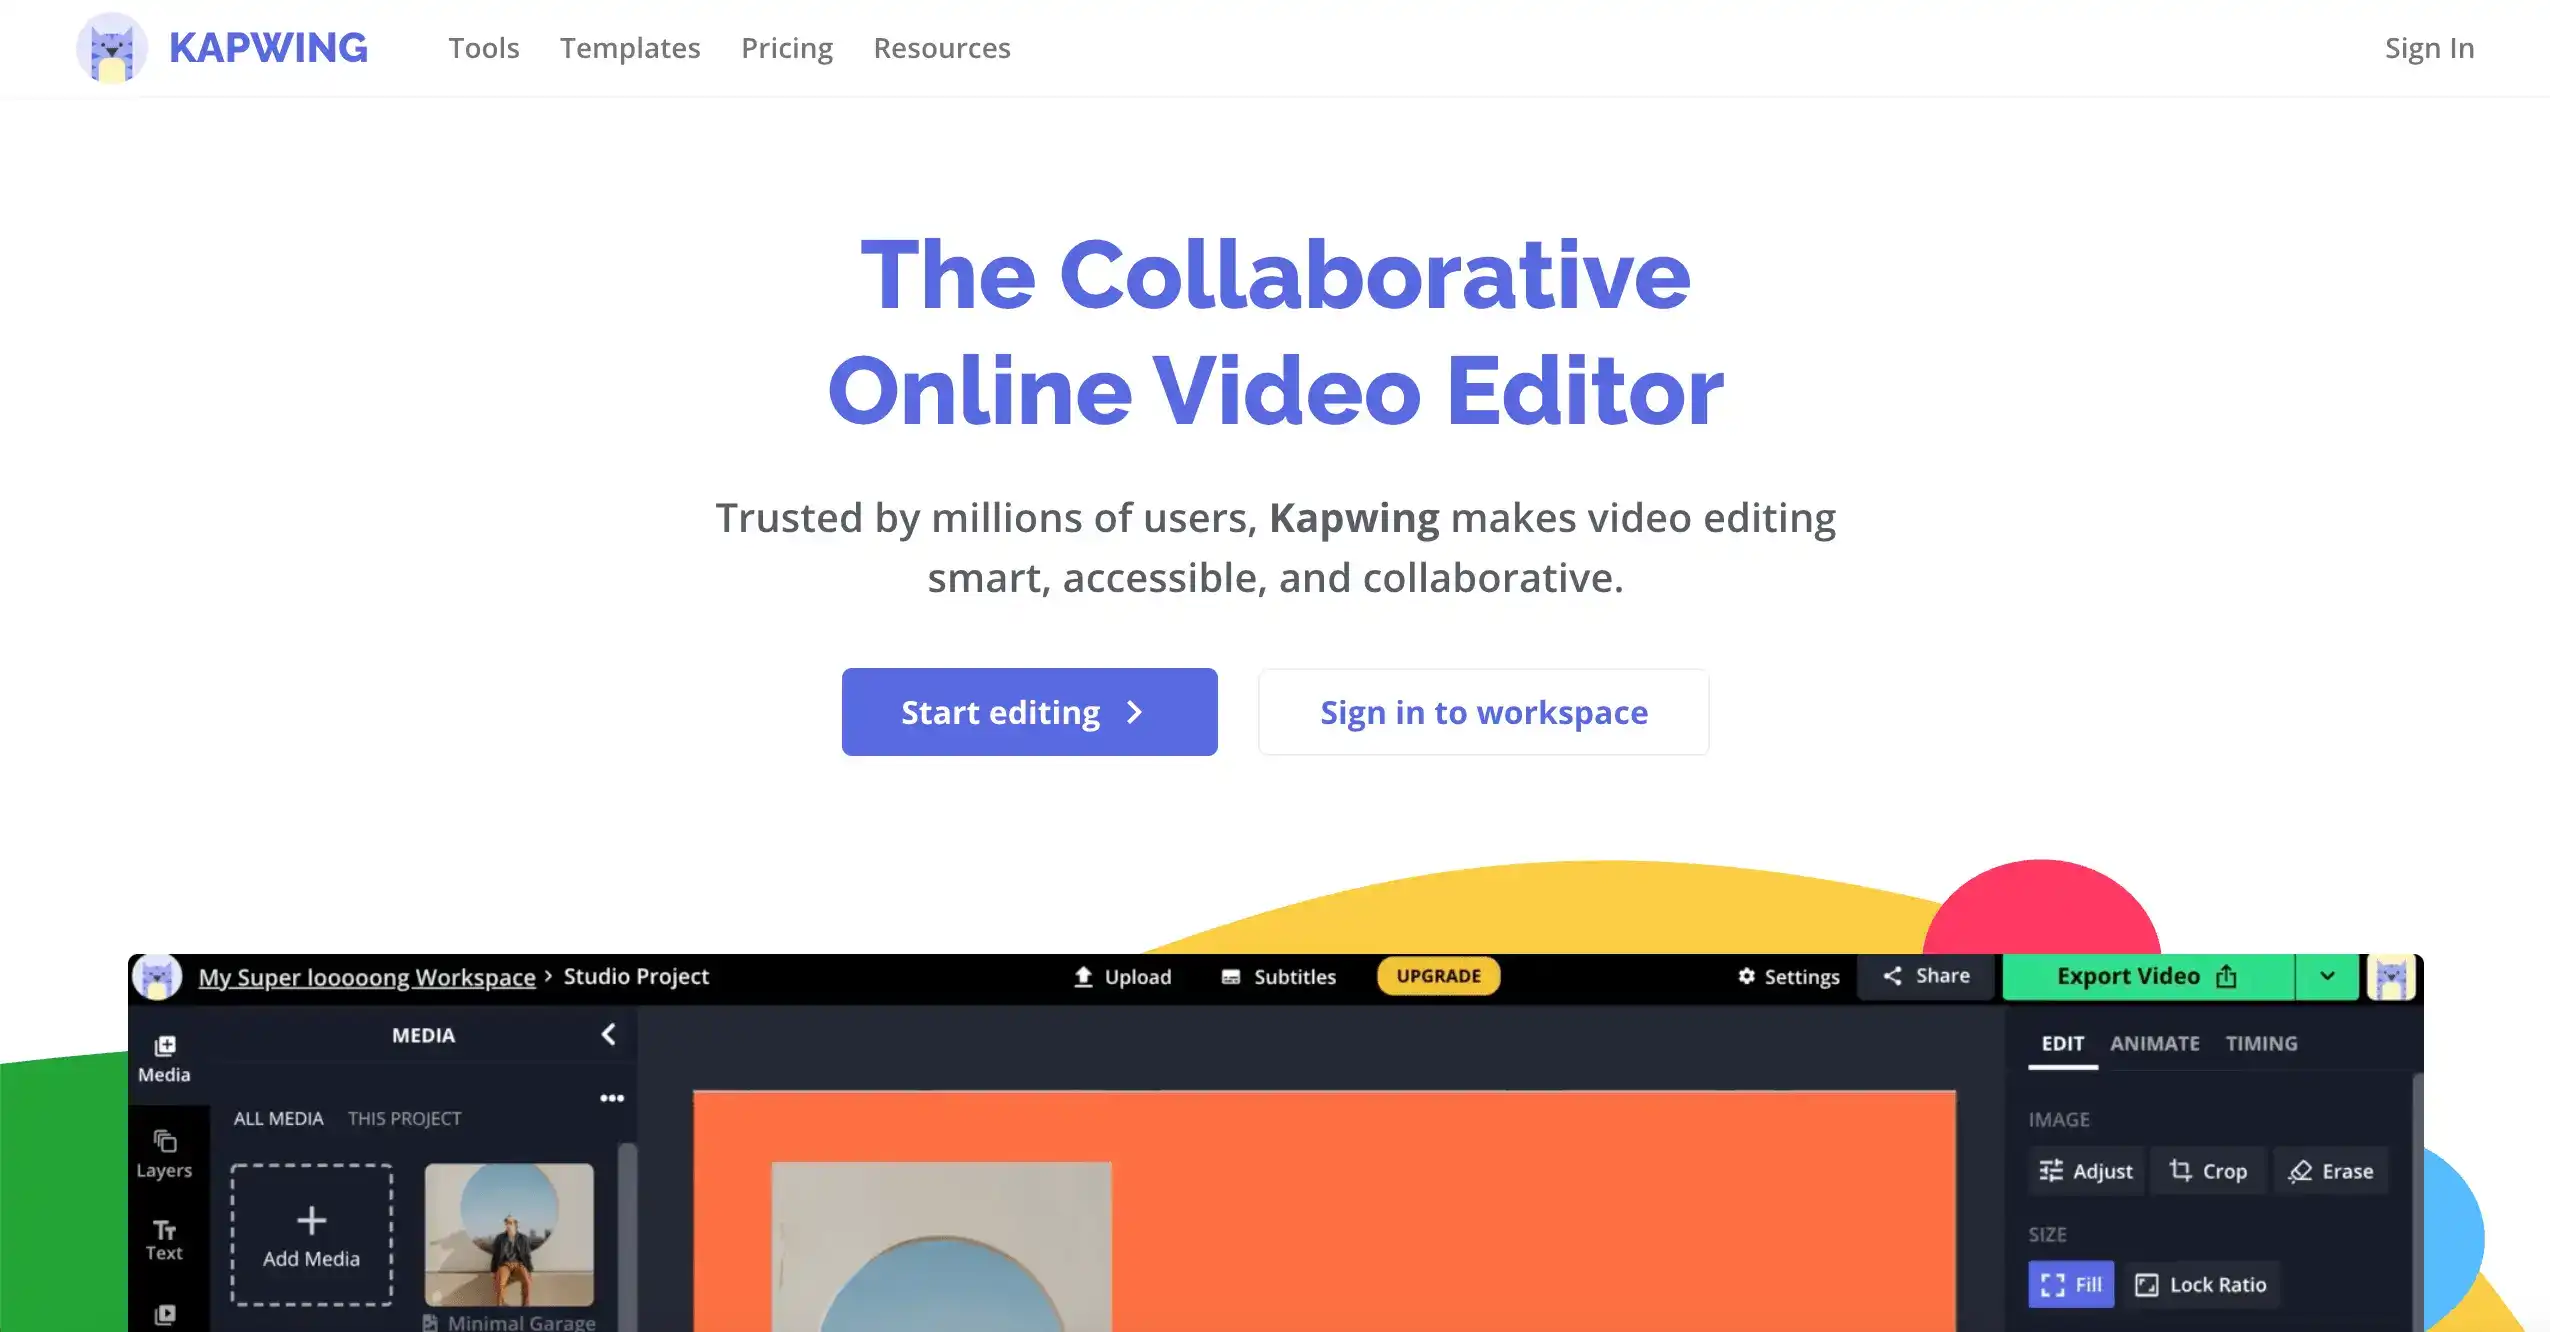Expand the Export Video dropdown arrow
This screenshot has width=2550, height=1332.
point(2327,976)
